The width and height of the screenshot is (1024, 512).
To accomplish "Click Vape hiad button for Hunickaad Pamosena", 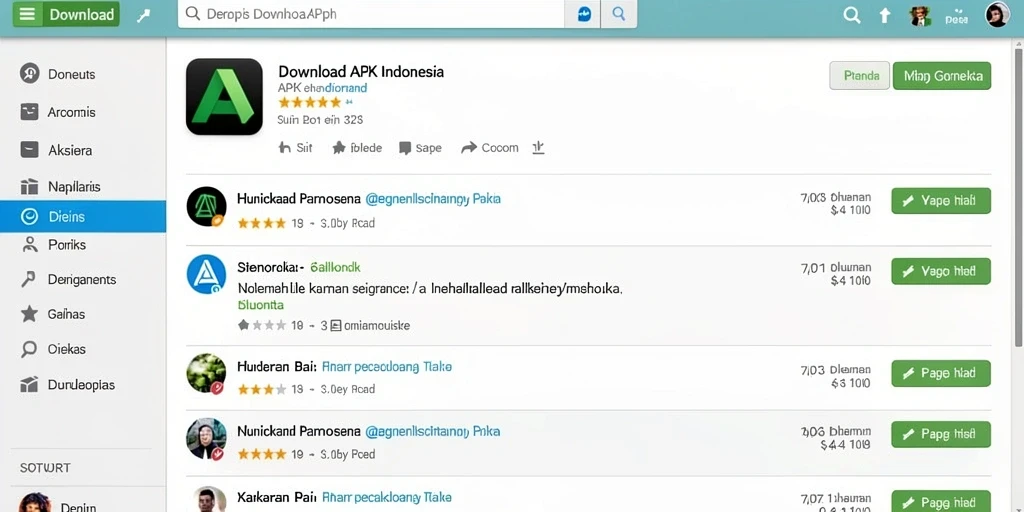I will click(941, 201).
